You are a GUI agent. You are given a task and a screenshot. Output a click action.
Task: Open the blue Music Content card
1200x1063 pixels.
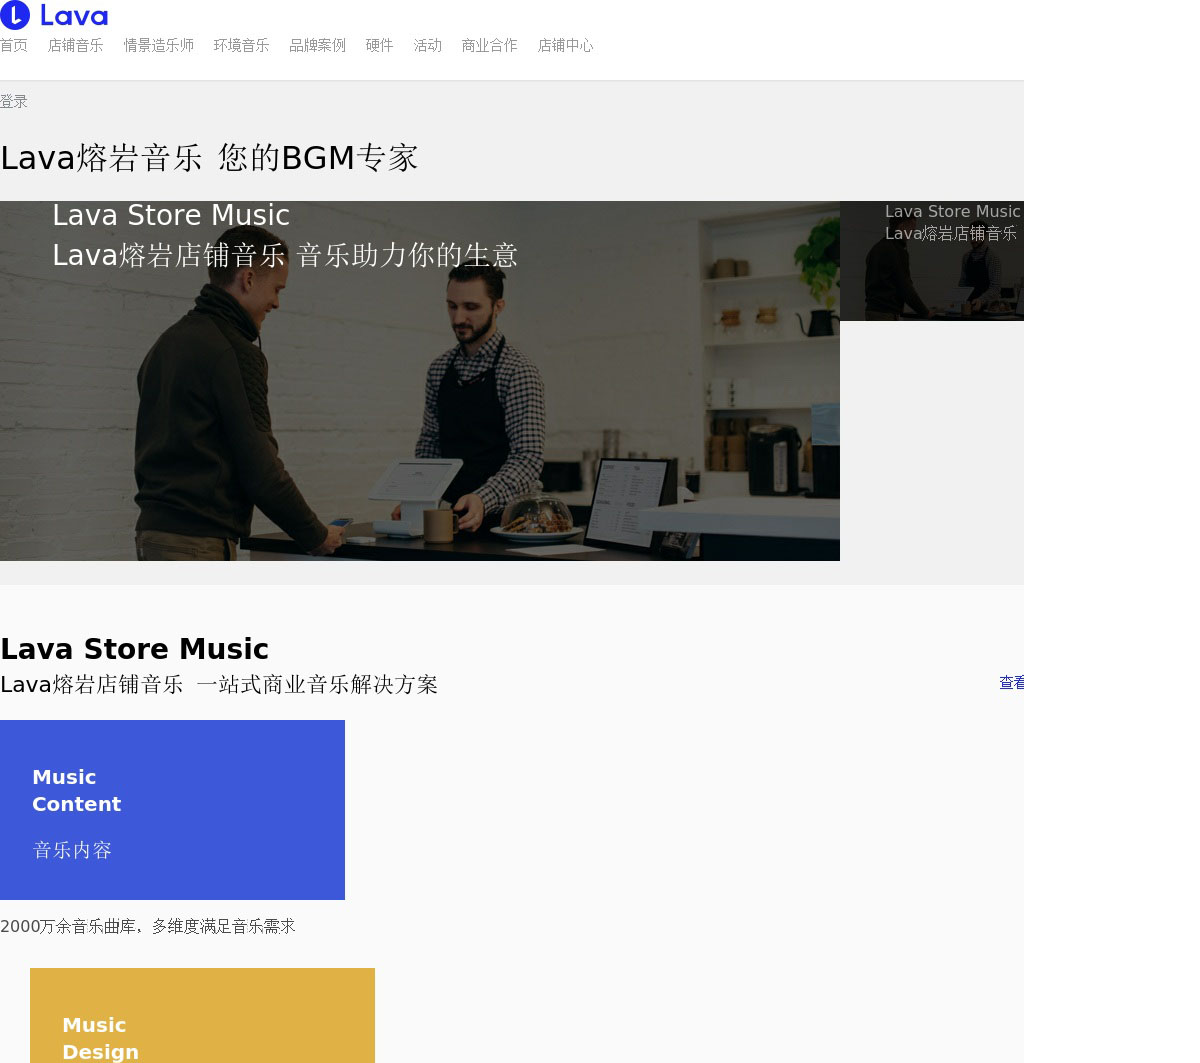tap(172, 810)
